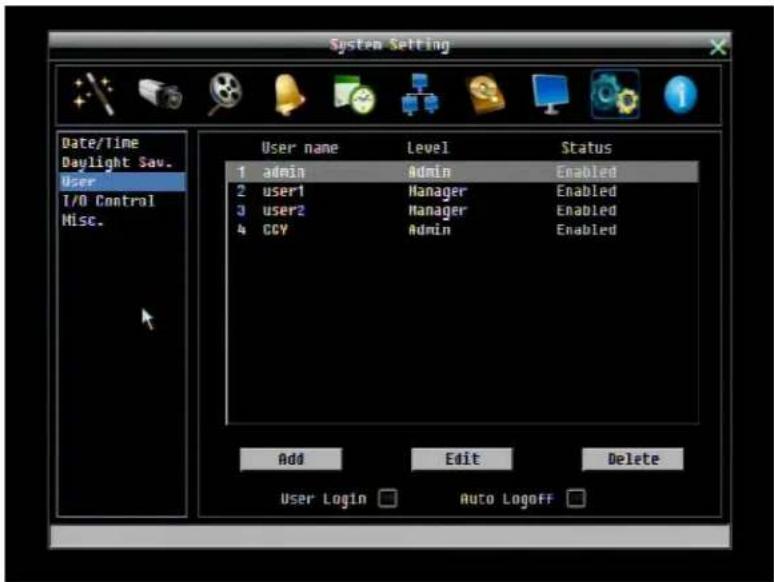Open the setup wizard wand icon

[x=93, y=94]
